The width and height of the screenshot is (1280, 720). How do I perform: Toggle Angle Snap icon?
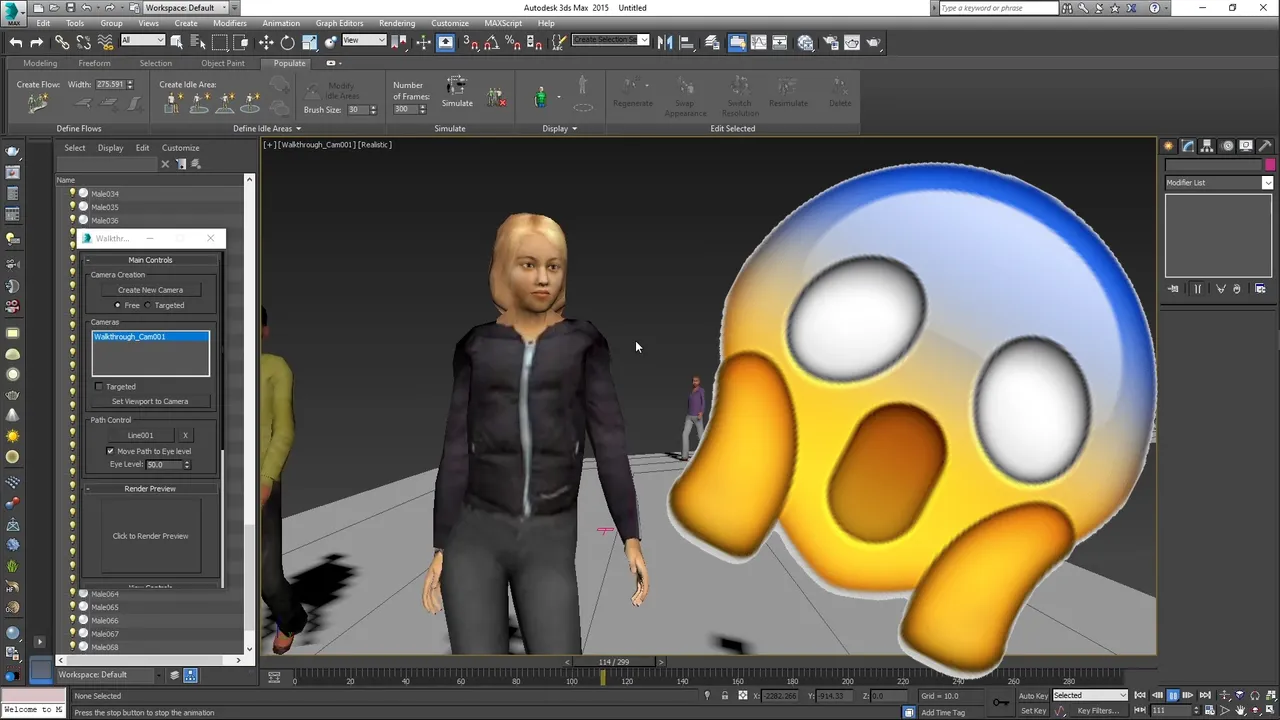pyautogui.click(x=490, y=42)
